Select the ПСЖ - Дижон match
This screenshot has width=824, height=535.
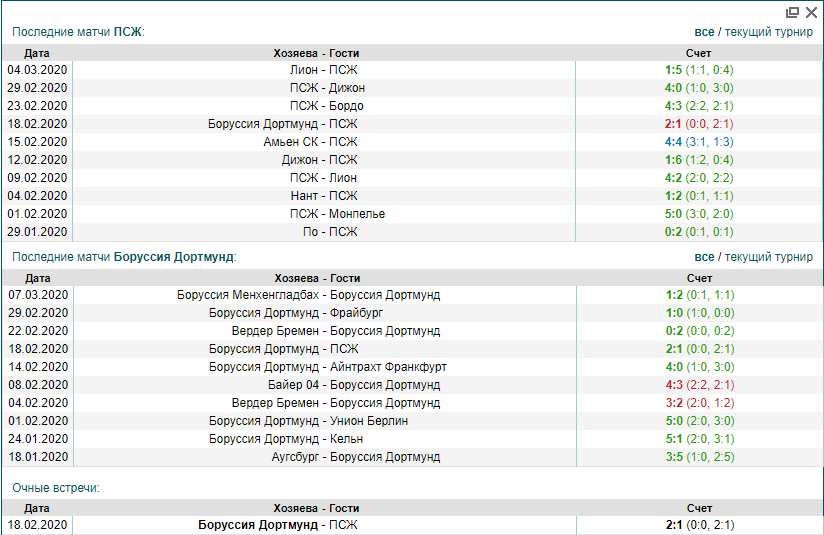click(327, 88)
